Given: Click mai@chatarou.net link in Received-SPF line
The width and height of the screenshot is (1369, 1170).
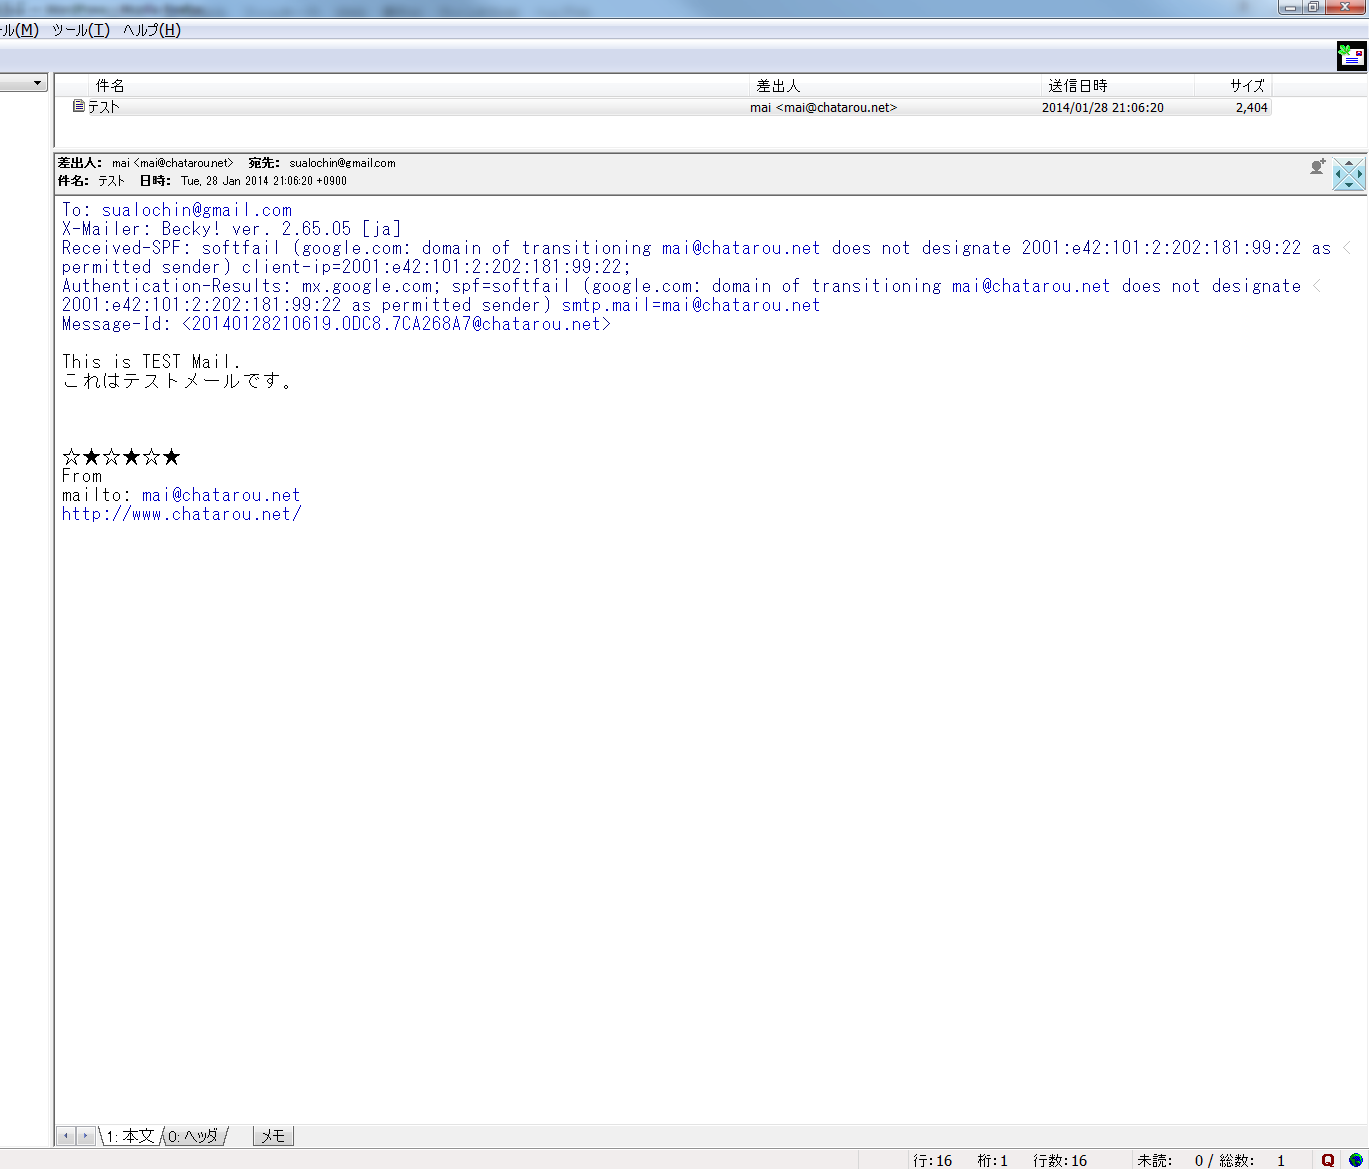Looking at the screenshot, I should (x=741, y=248).
